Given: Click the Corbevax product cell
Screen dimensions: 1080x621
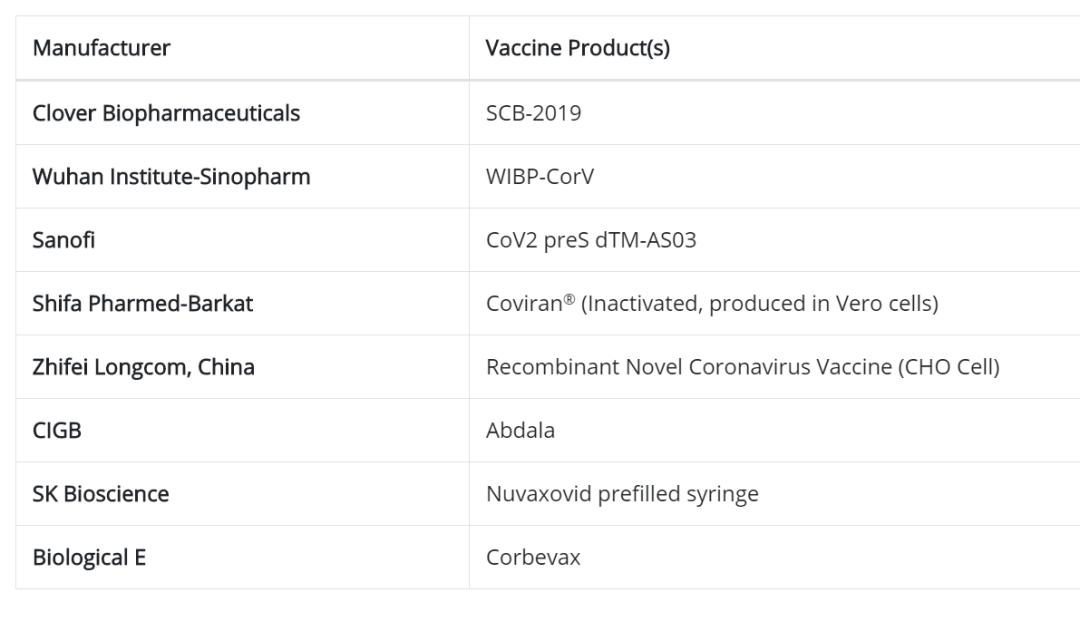Looking at the screenshot, I should 533,557.
